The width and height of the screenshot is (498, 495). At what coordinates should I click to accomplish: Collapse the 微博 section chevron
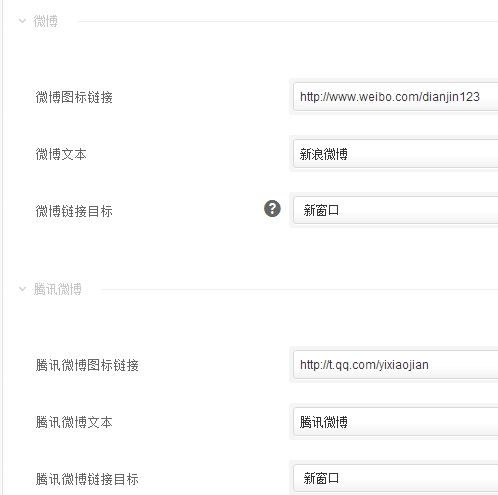click(22, 21)
